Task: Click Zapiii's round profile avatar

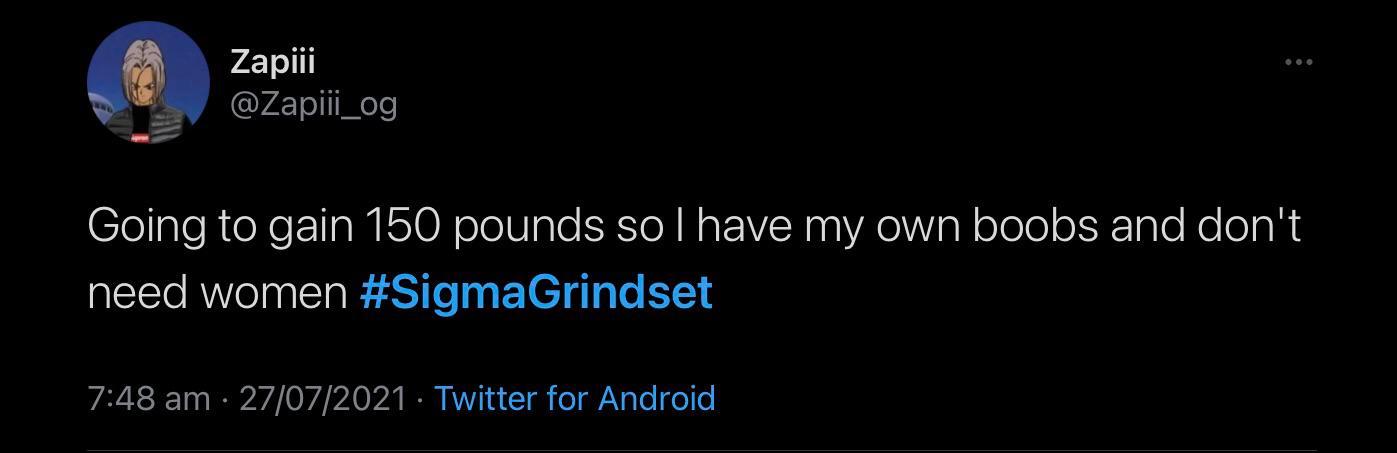Action: pyautogui.click(x=148, y=82)
